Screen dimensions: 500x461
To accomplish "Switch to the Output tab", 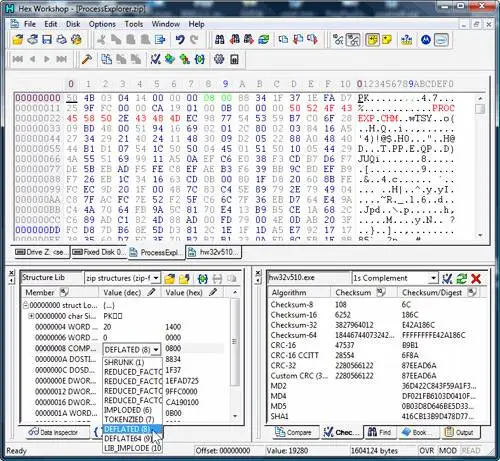I will click(x=460, y=432).
